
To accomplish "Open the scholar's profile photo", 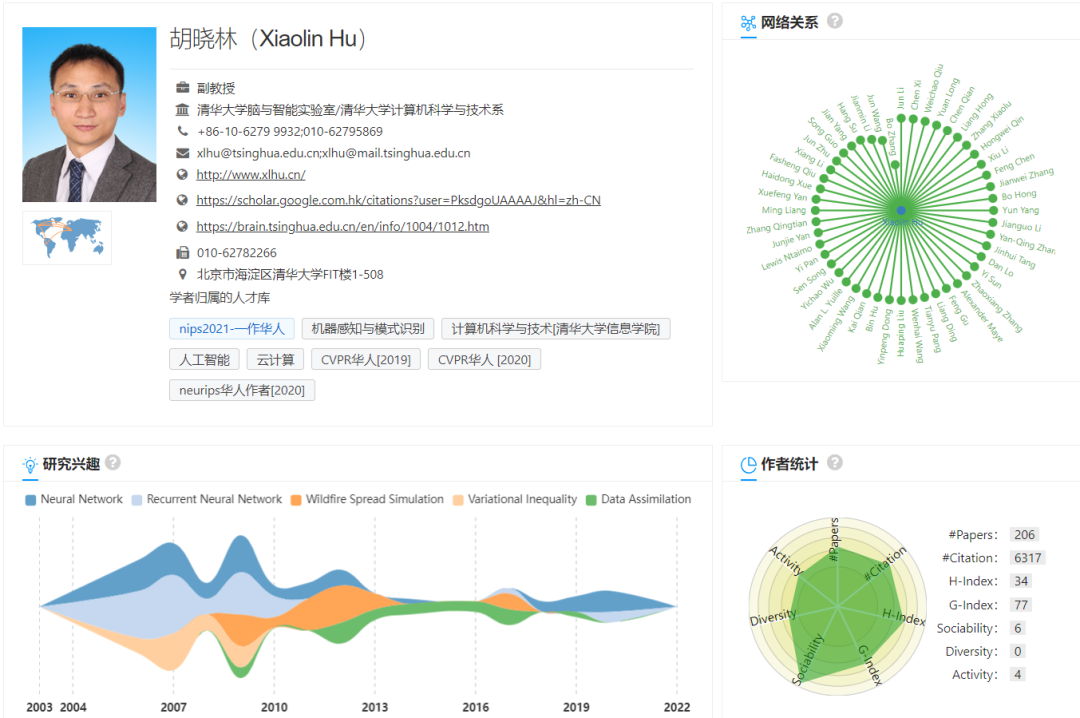I will 89,114.
